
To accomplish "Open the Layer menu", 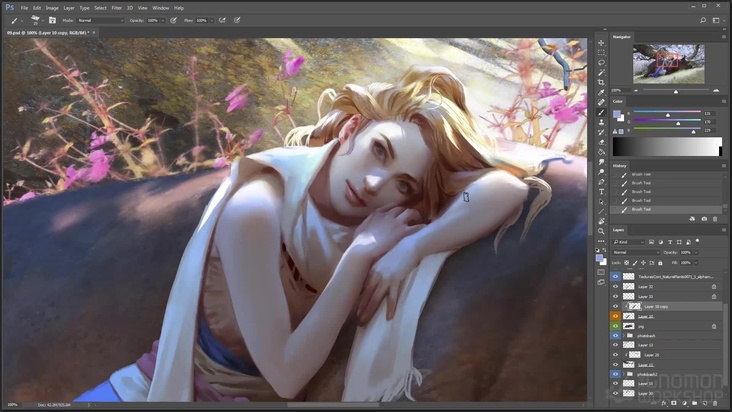I will 69,8.
